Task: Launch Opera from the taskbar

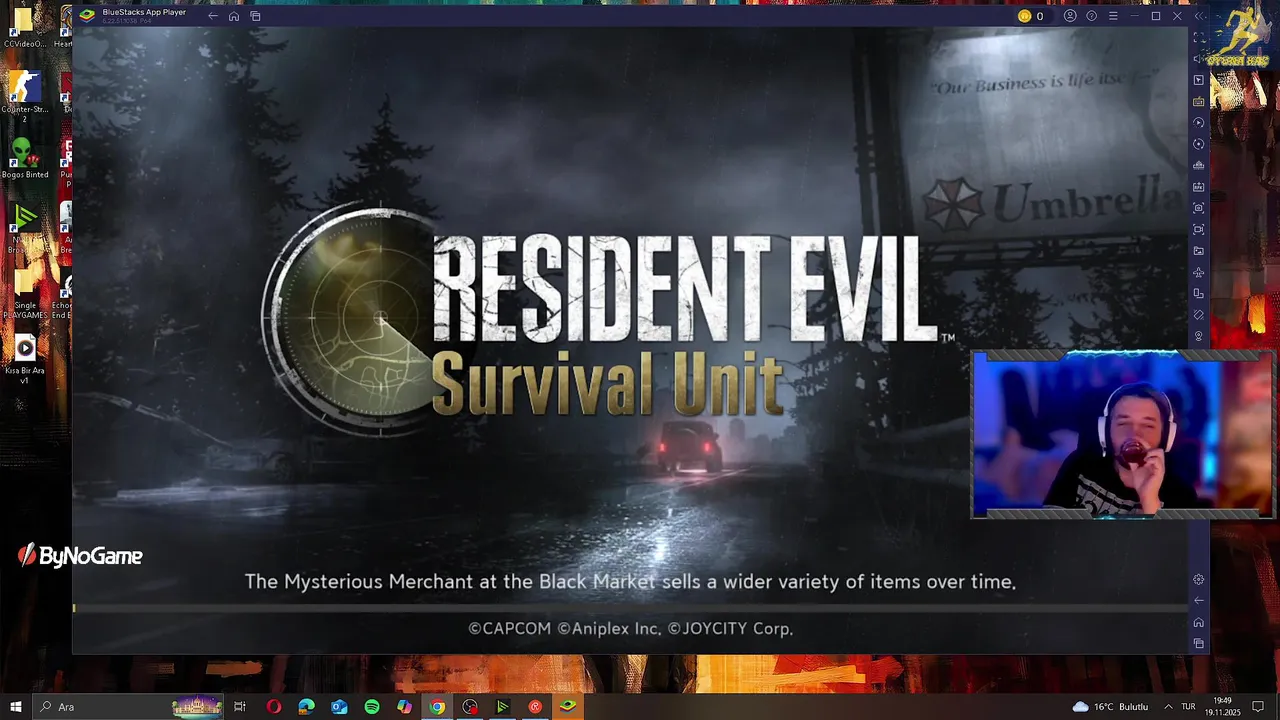Action: pyautogui.click(x=273, y=707)
